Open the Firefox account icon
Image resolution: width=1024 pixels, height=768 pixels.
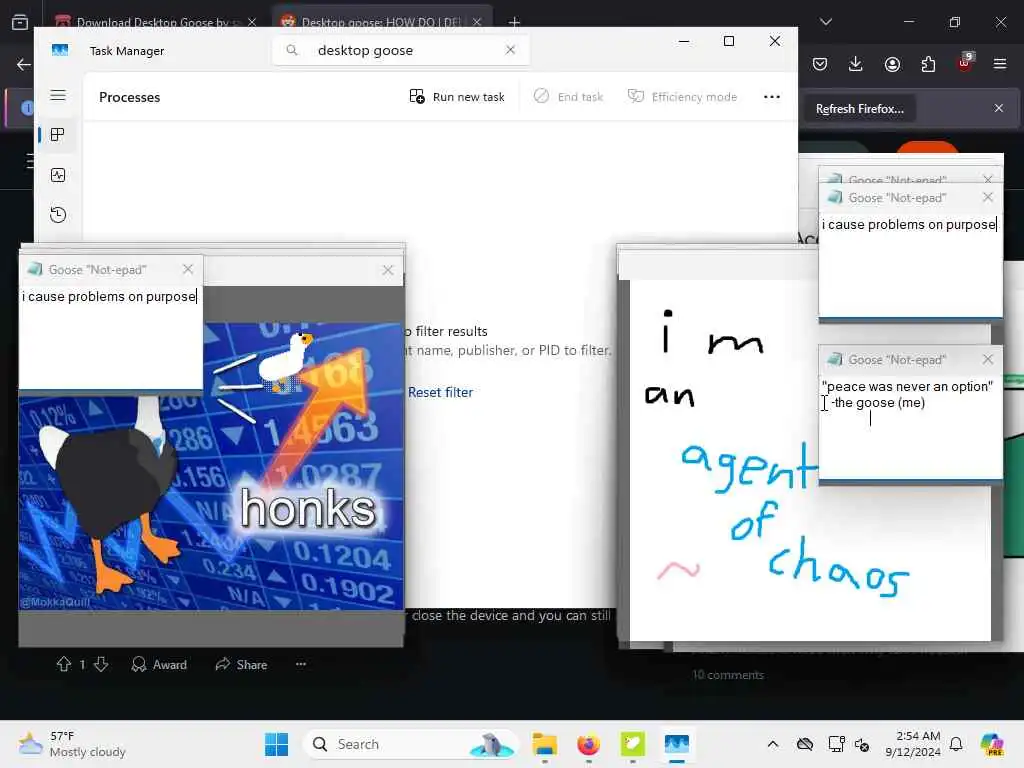click(892, 64)
